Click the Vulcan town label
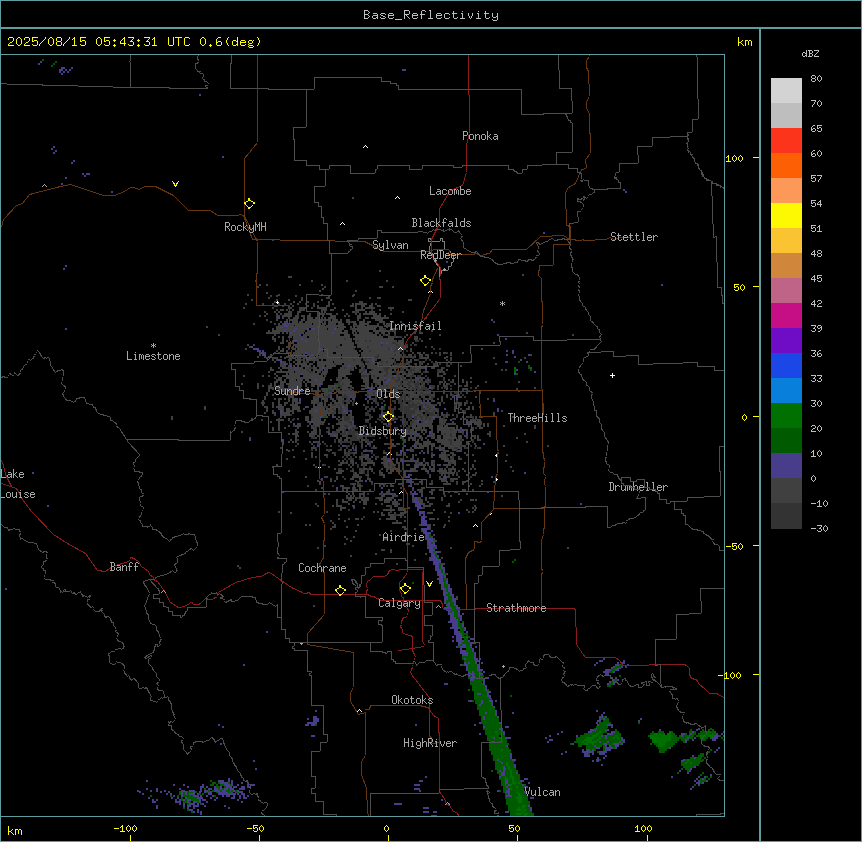This screenshot has height=842, width=862. 542,792
